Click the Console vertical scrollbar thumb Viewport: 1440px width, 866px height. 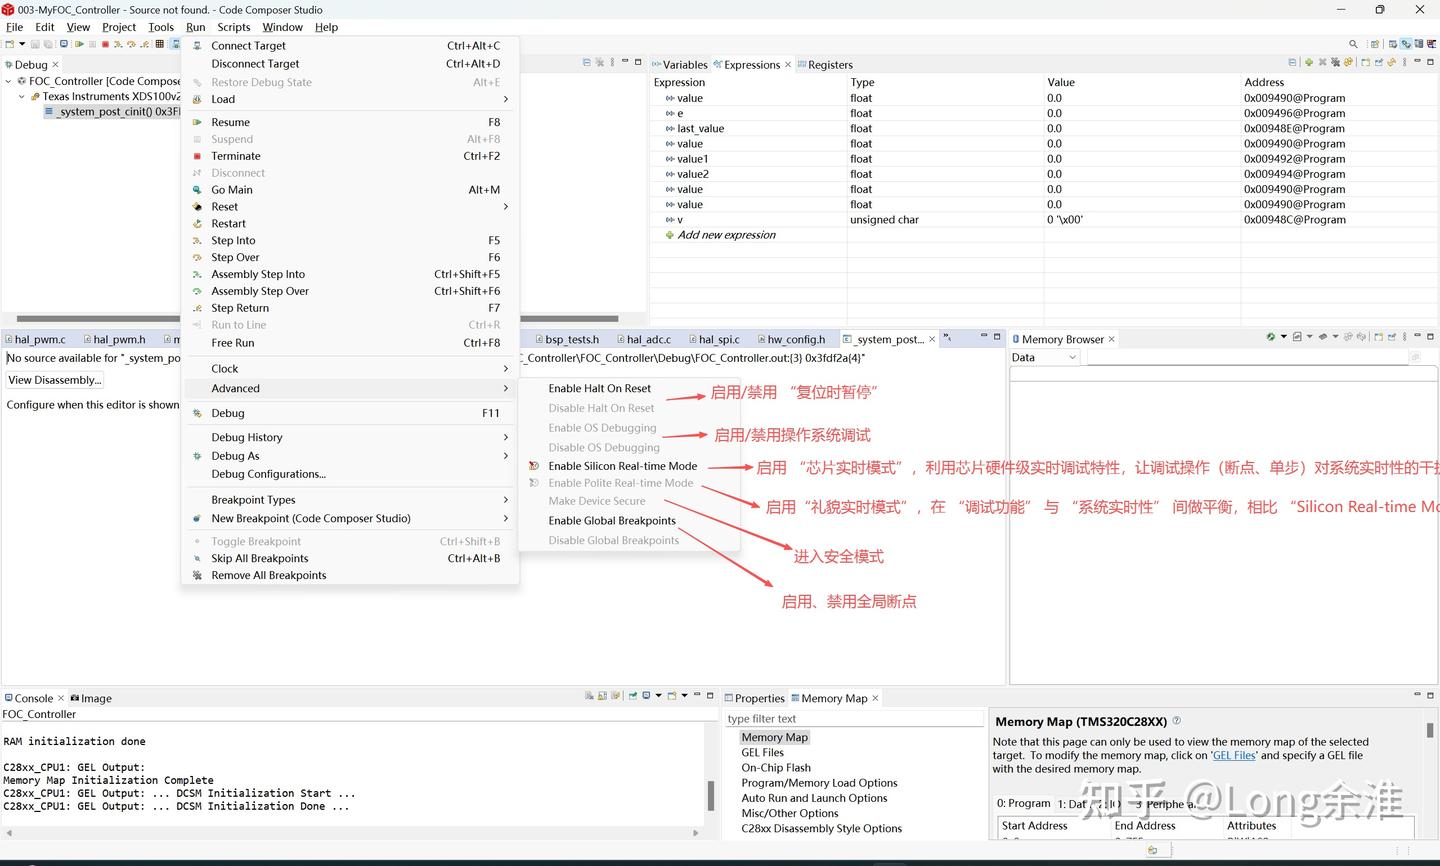(711, 796)
